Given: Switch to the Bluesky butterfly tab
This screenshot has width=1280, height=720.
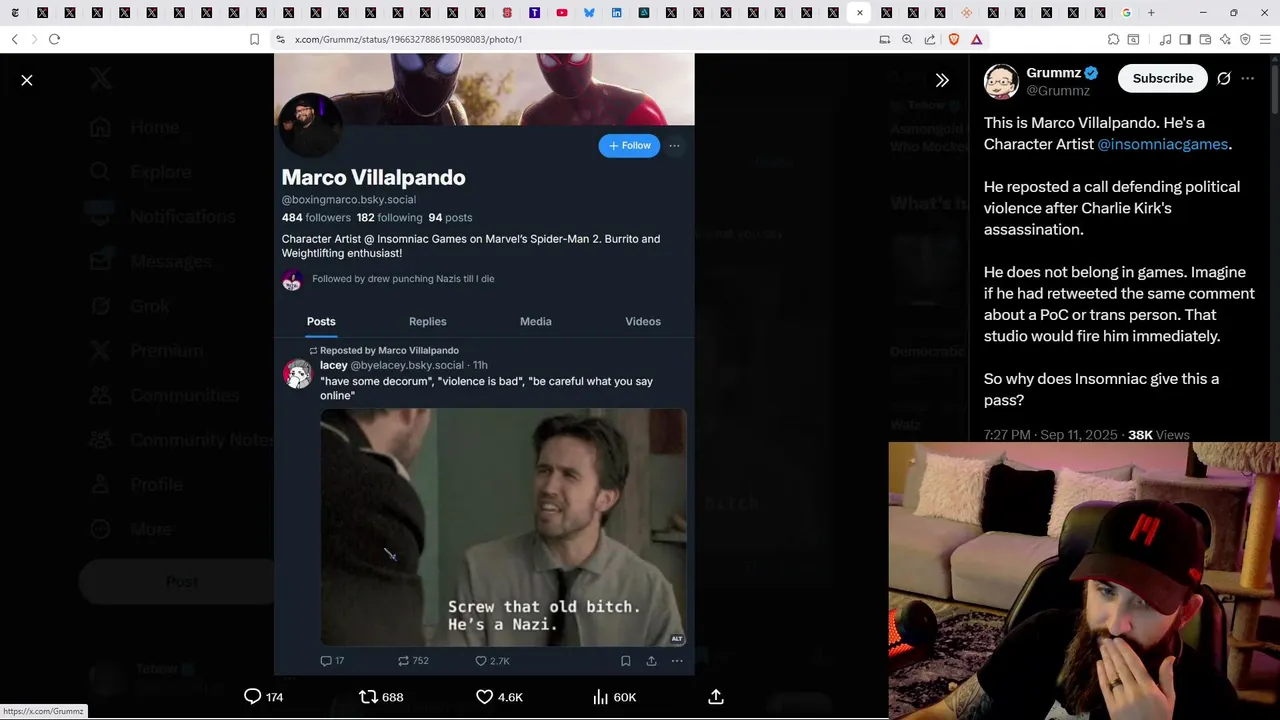Looking at the screenshot, I should [588, 13].
